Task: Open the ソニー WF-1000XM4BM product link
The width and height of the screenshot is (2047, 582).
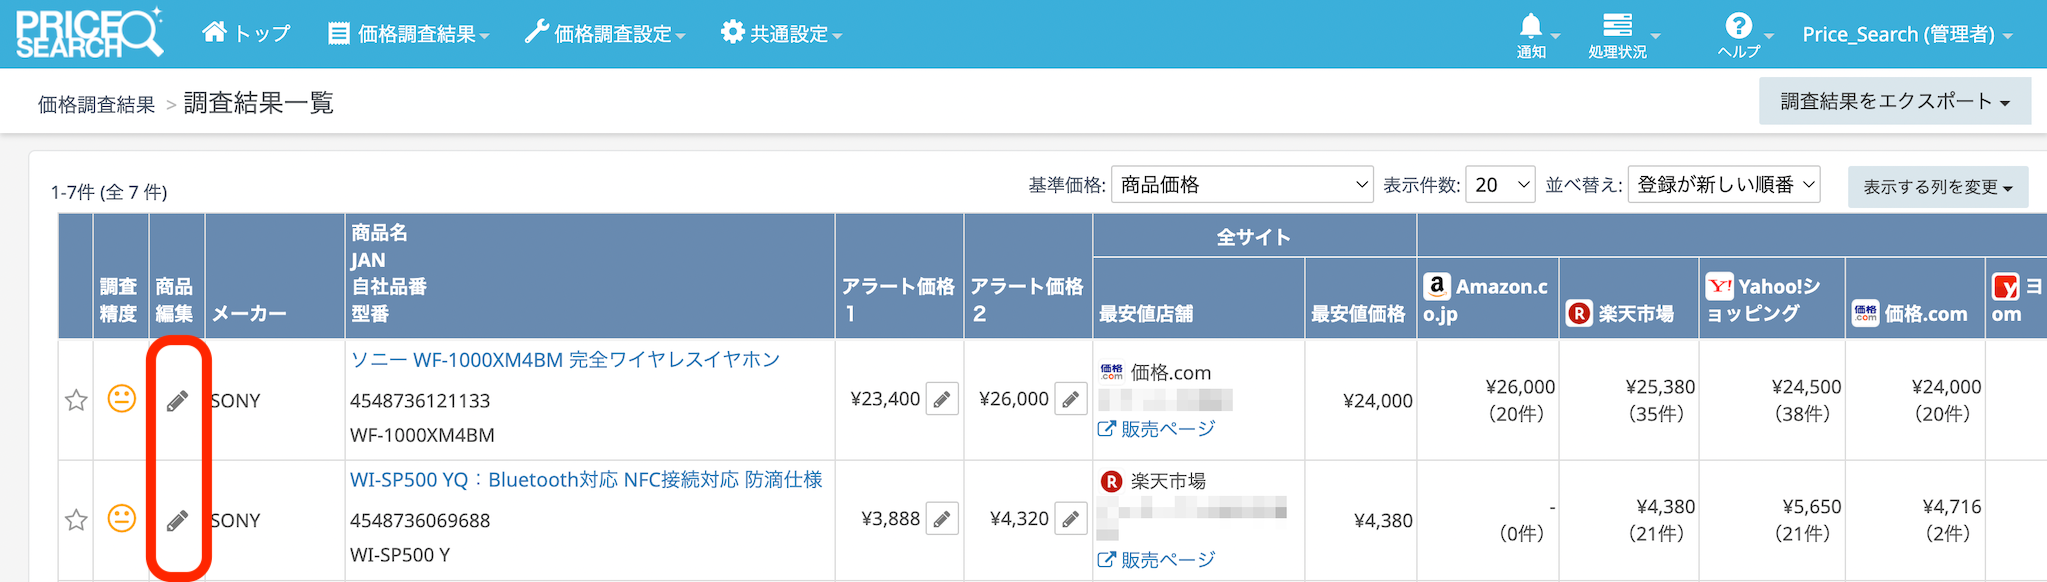Action: (565, 360)
